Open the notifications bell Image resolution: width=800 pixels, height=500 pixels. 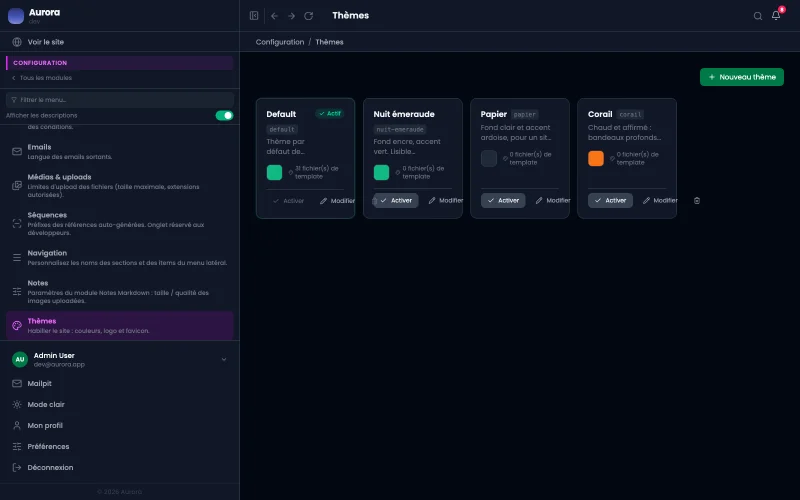point(776,16)
